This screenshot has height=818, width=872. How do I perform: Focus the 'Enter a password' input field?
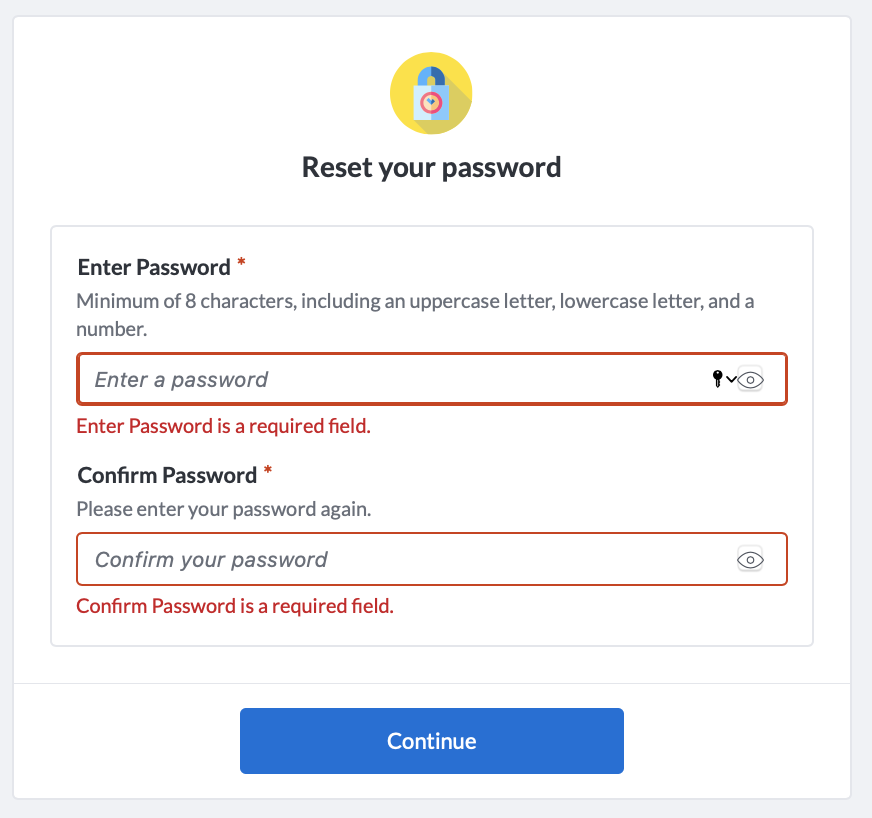[432, 379]
